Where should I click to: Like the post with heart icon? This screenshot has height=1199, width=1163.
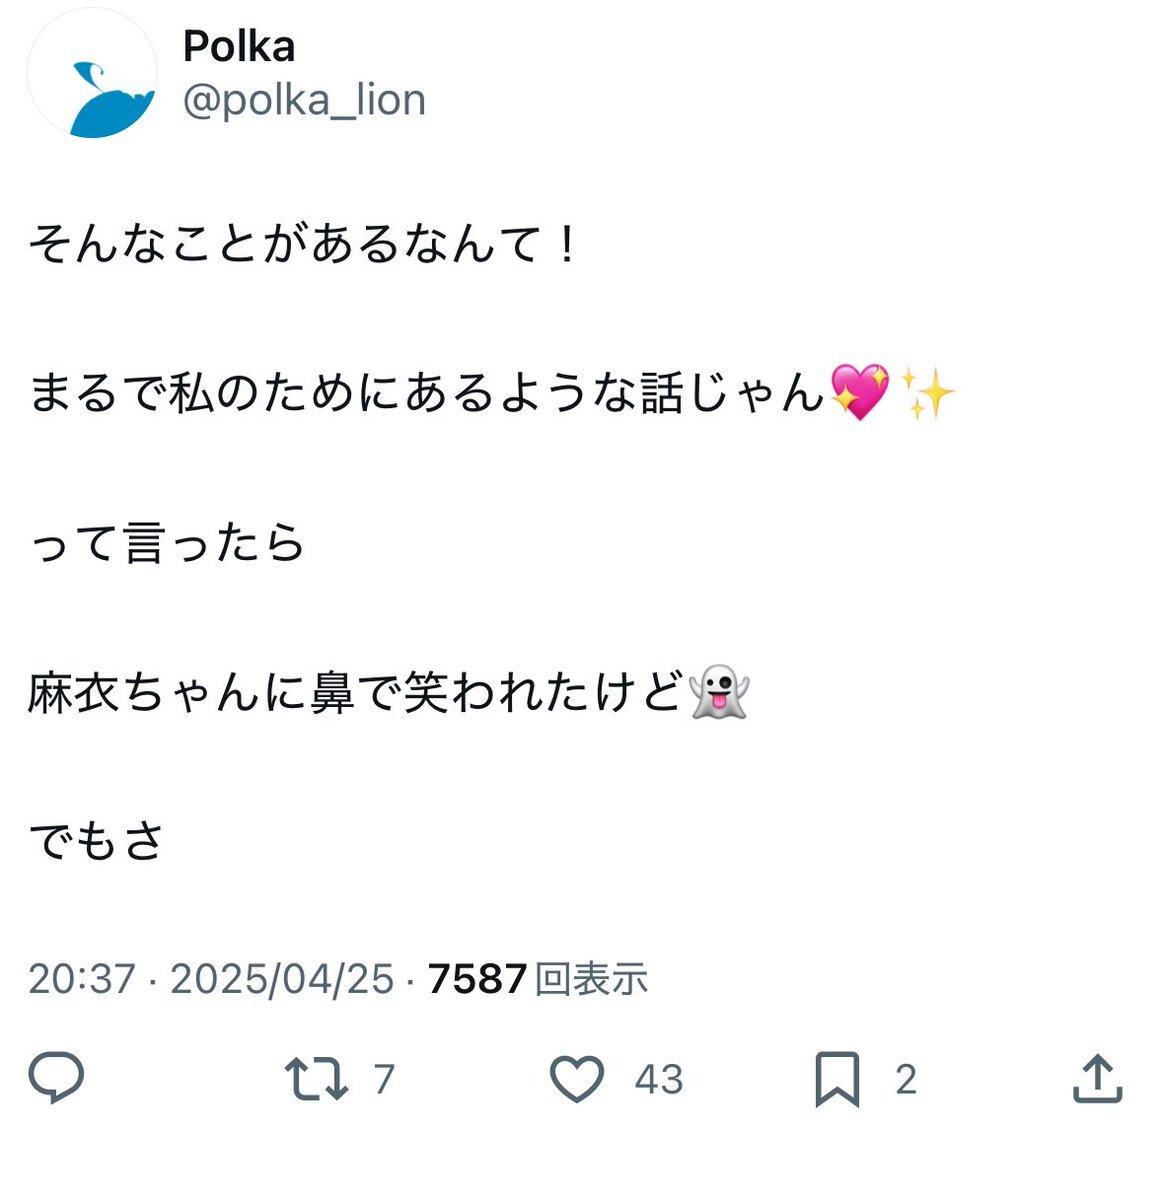(577, 1080)
